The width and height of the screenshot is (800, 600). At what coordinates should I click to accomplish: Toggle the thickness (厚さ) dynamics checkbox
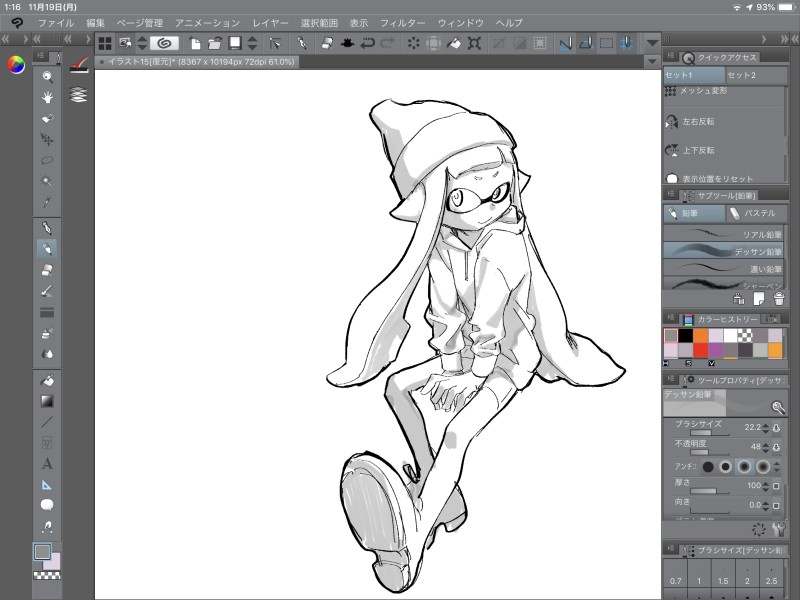pyautogui.click(x=776, y=487)
